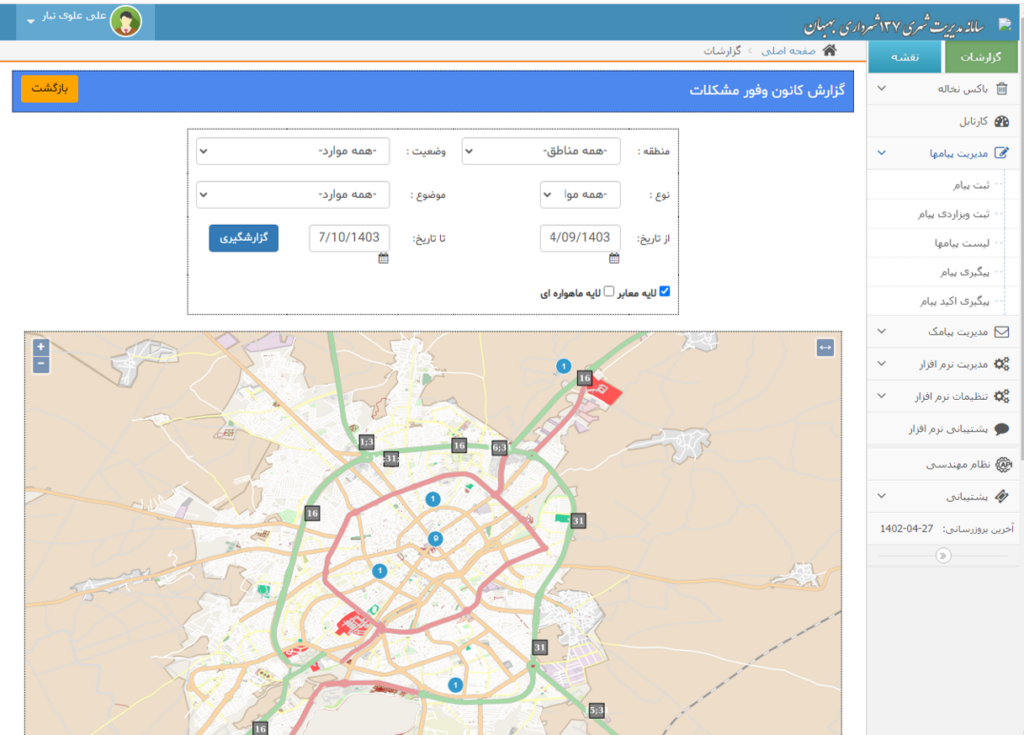The width and height of the screenshot is (1024, 735).
Task: Open the منطقه dropdown
Action: [x=541, y=151]
